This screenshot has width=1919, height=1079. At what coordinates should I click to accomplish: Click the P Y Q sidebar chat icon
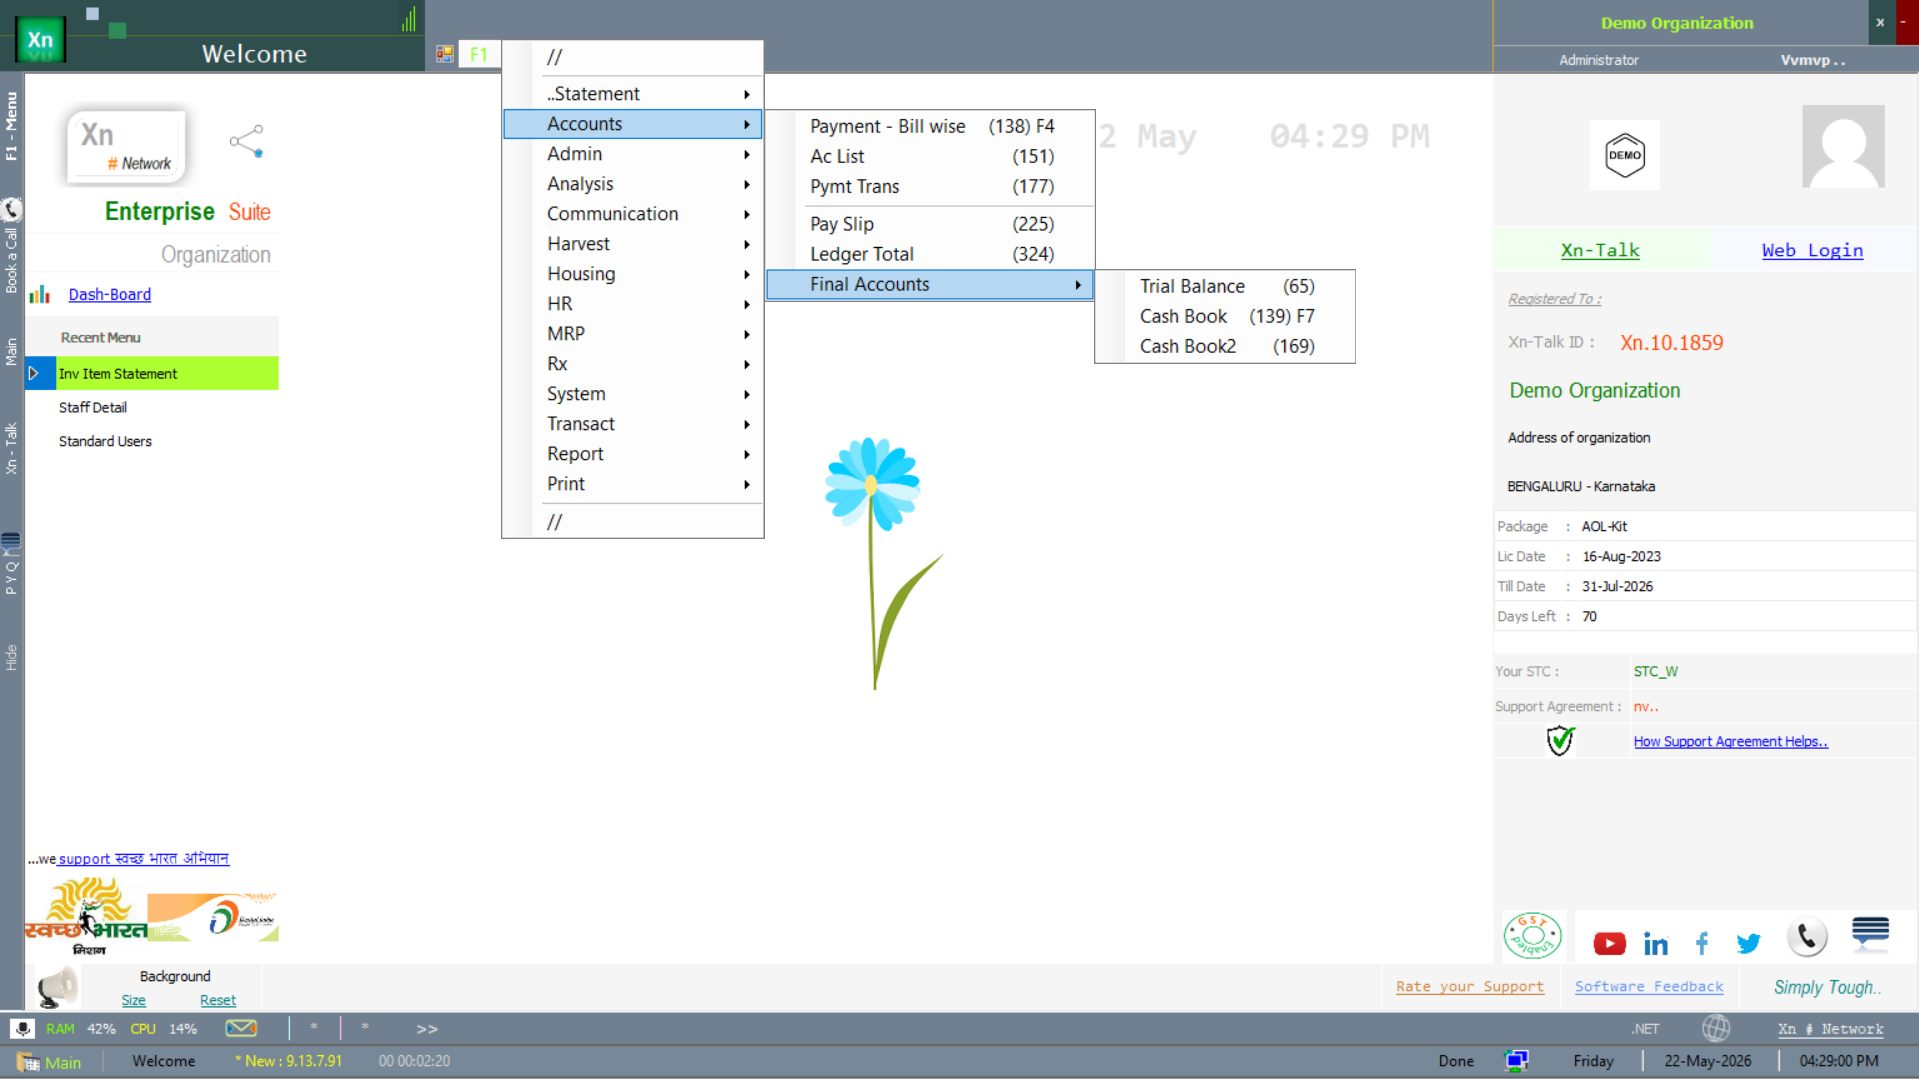click(11, 542)
